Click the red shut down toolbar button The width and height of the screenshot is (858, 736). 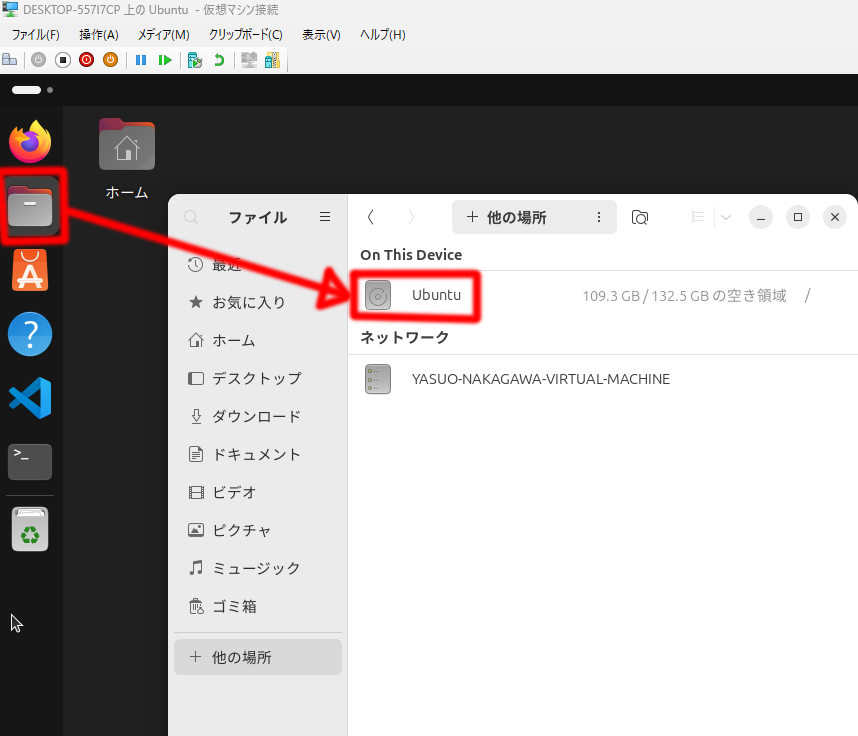coord(86,60)
